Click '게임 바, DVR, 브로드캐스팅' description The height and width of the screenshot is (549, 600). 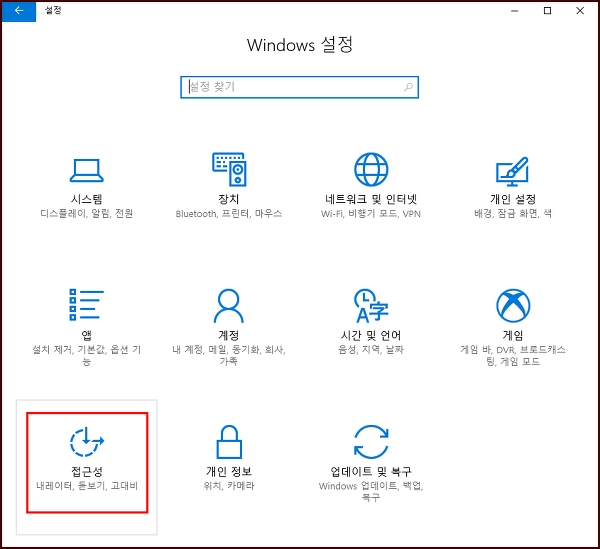pyautogui.click(x=513, y=355)
